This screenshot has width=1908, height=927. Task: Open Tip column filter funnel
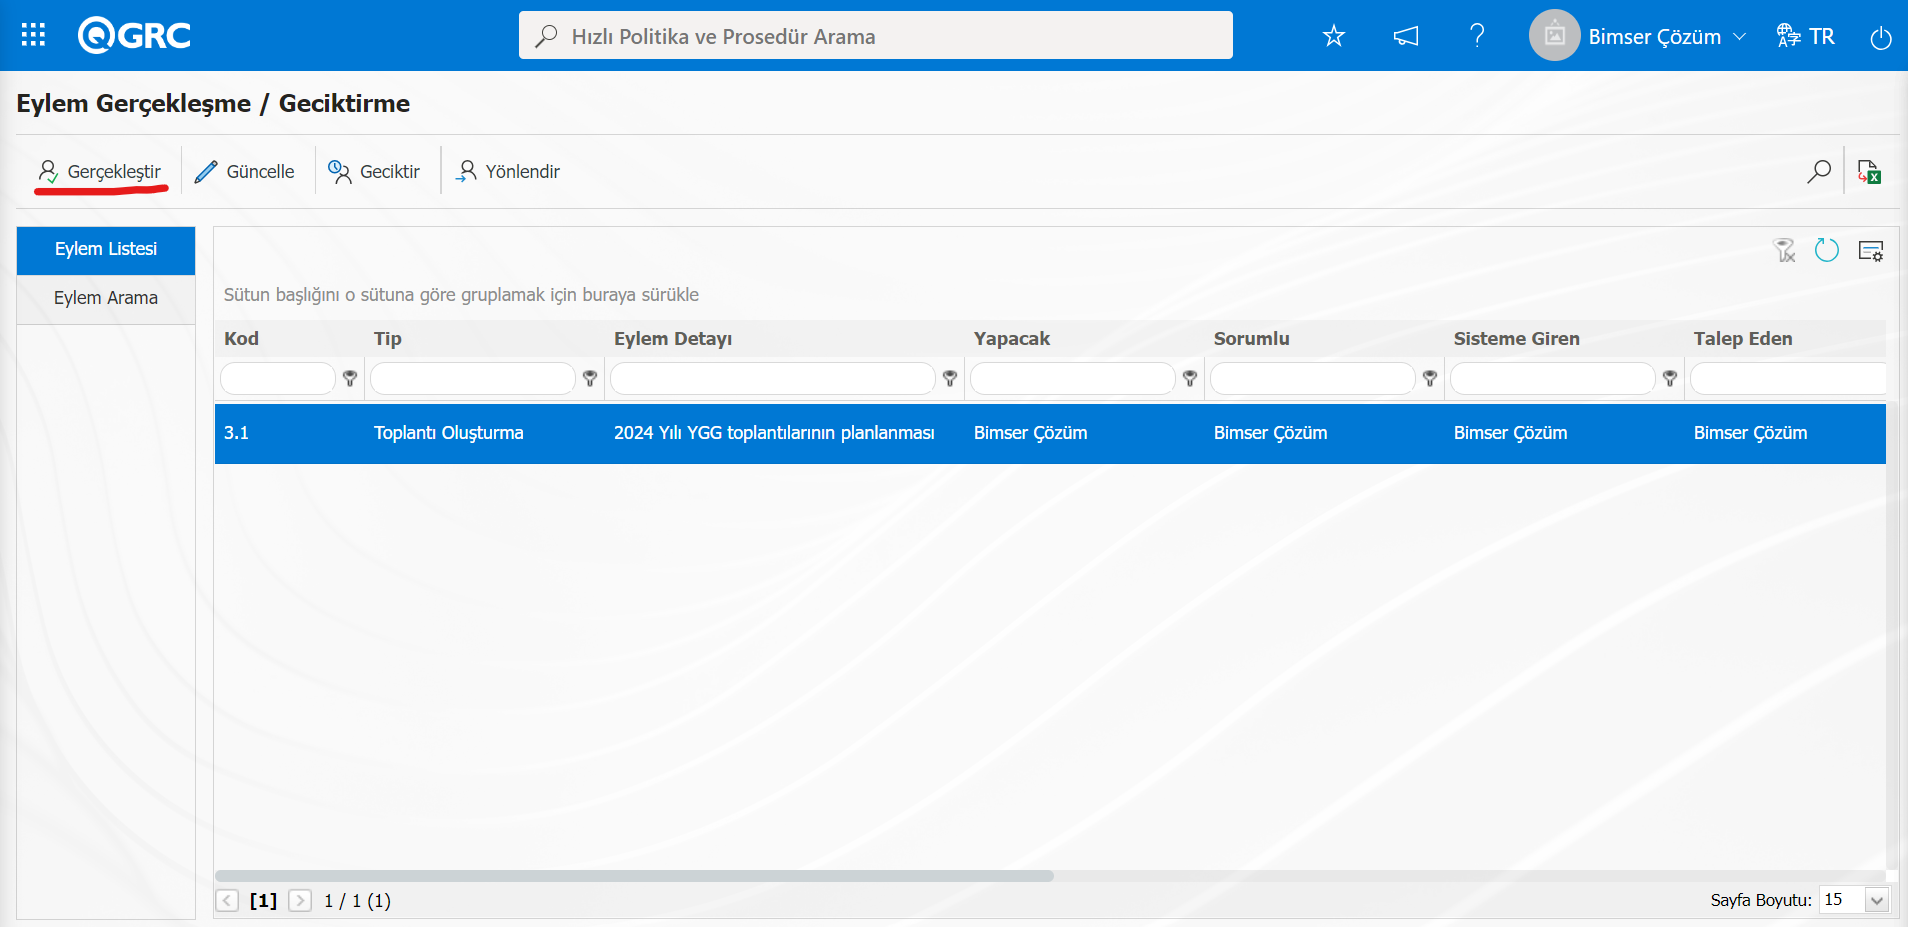(590, 378)
